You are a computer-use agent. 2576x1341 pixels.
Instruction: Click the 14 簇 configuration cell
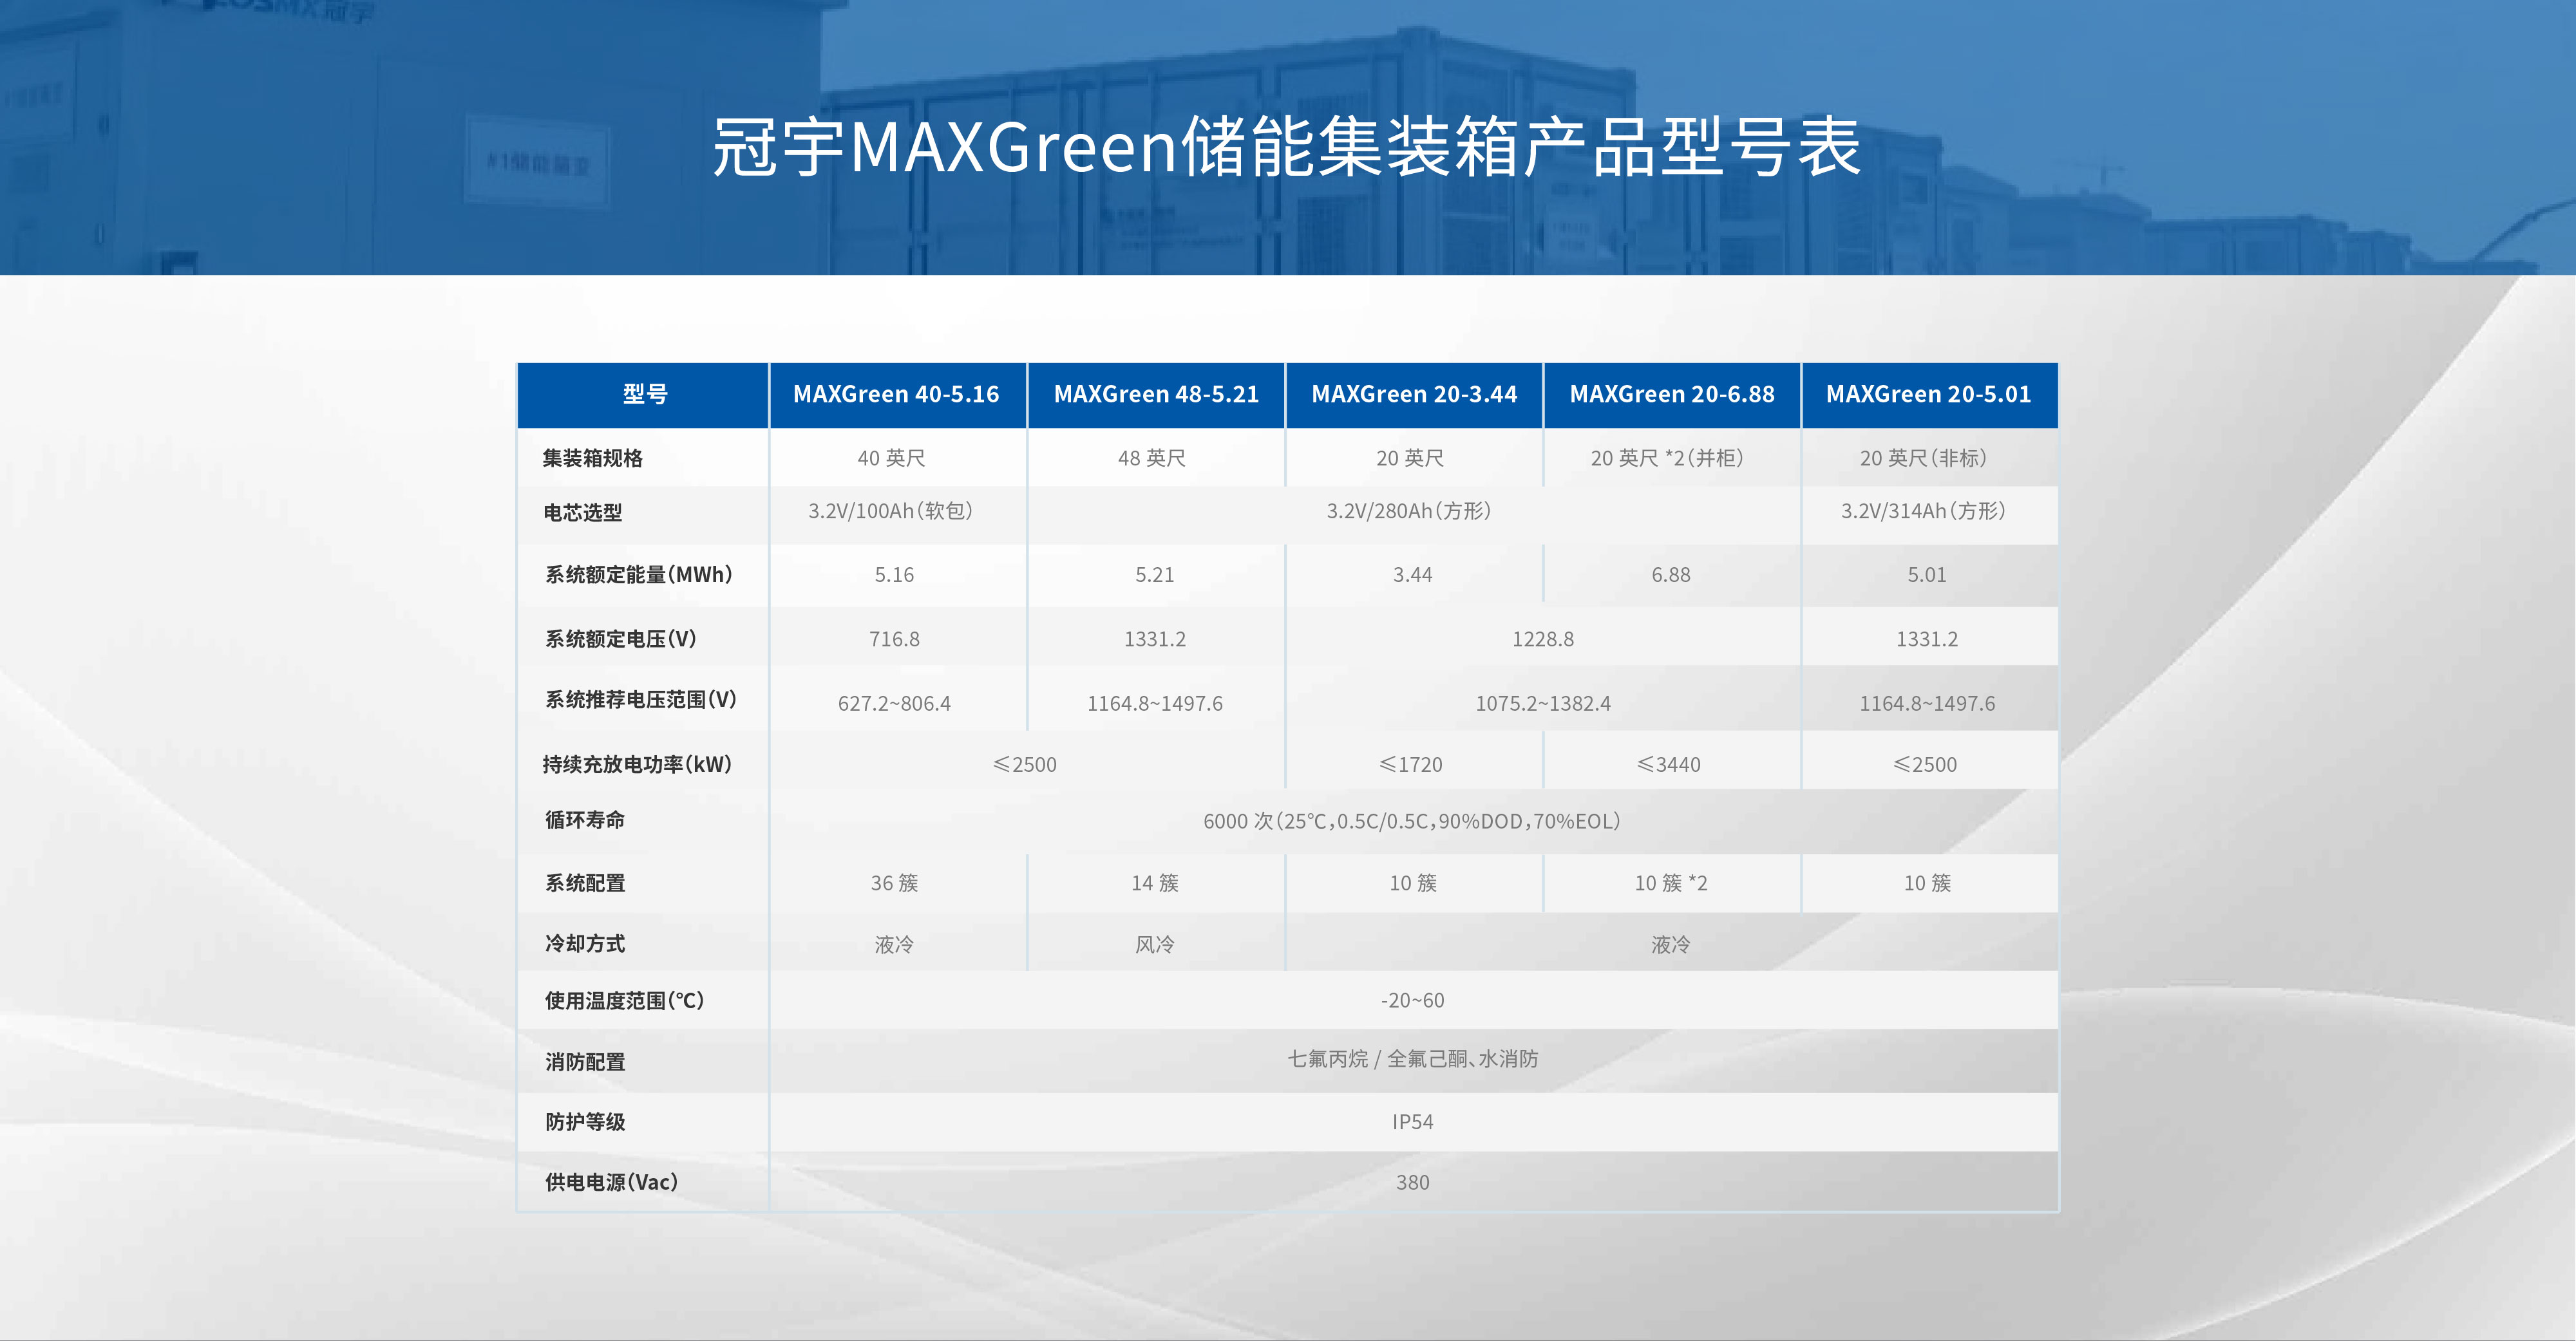(x=1155, y=884)
